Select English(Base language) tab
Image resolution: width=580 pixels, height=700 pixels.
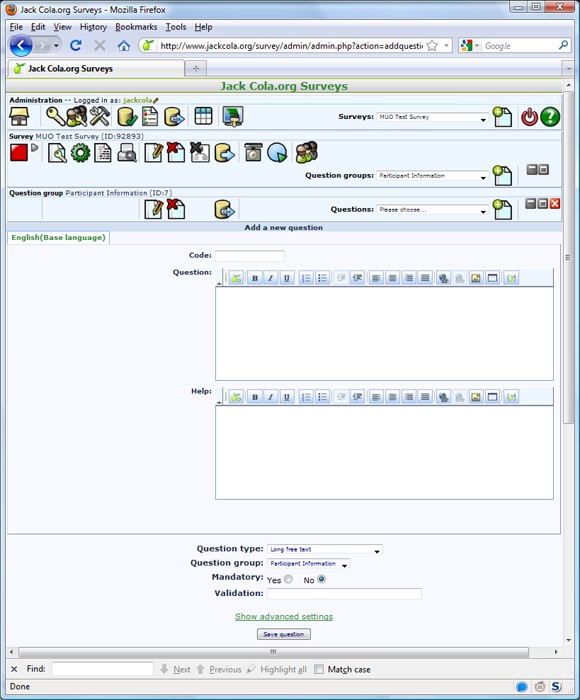coord(58,238)
